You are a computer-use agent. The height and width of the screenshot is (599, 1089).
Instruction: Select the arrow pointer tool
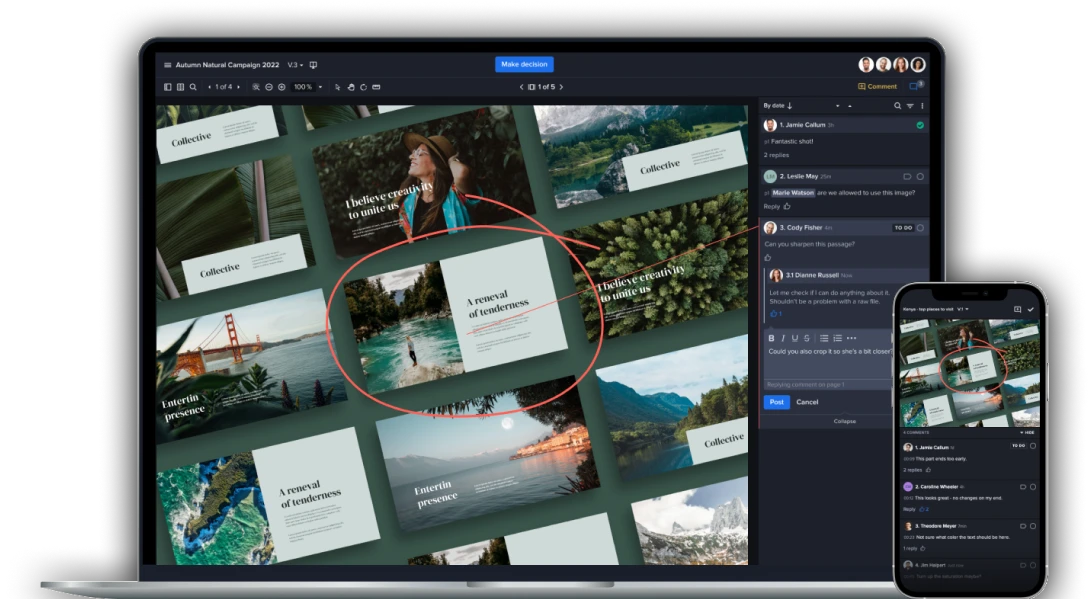tap(337, 87)
